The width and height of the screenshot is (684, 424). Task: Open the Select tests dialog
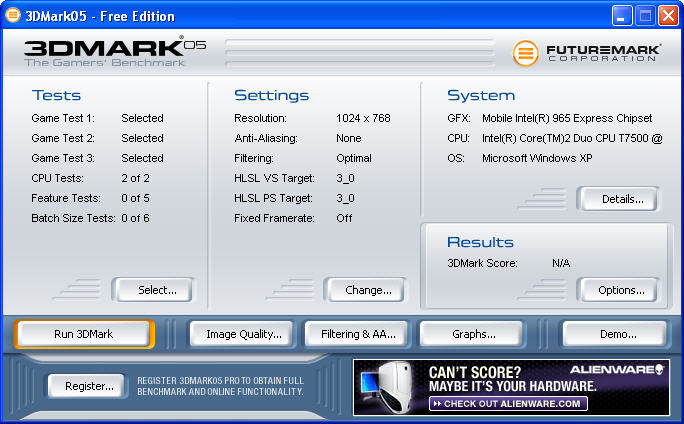(x=154, y=290)
